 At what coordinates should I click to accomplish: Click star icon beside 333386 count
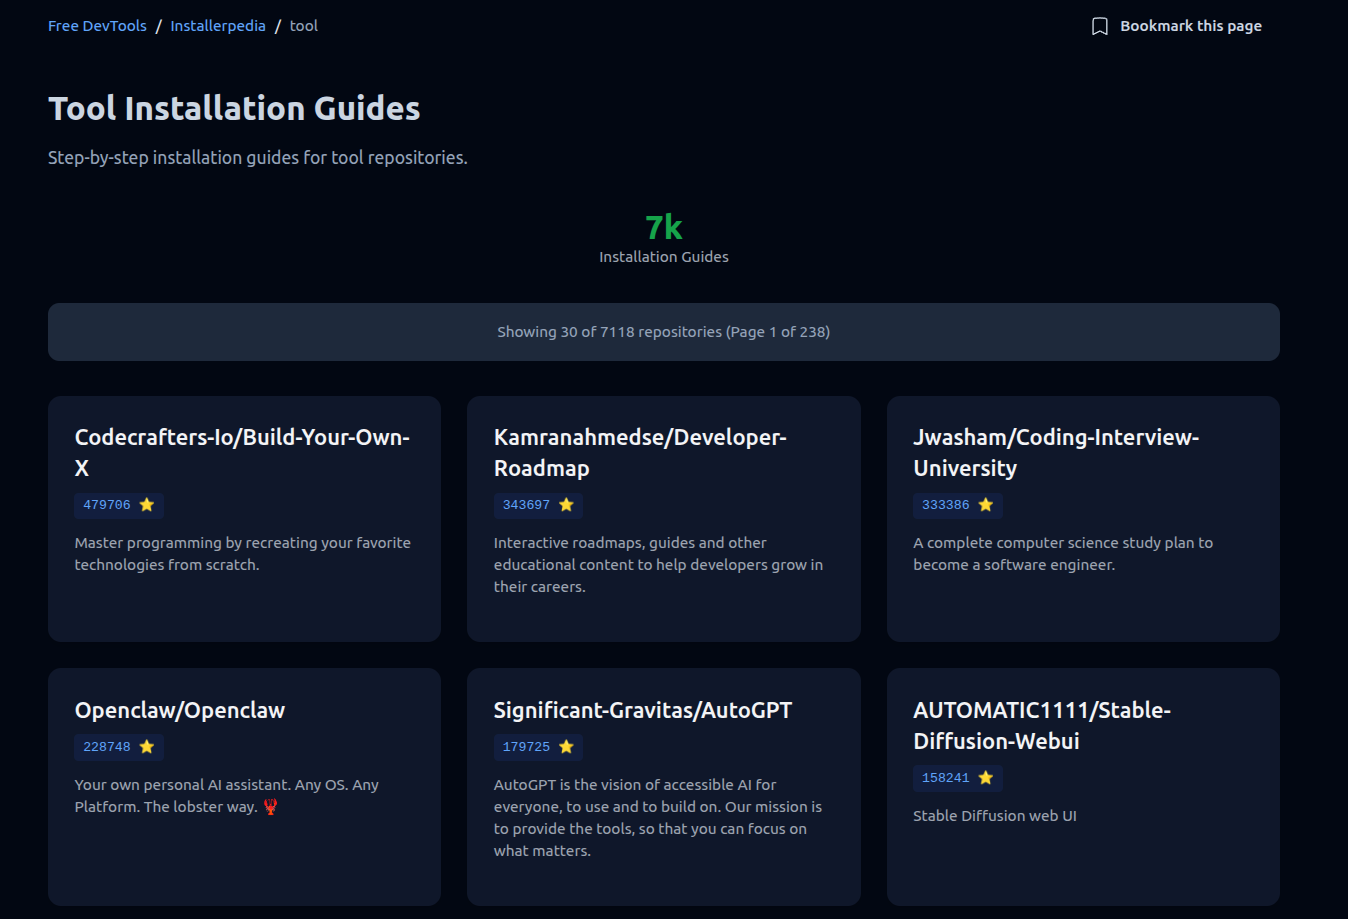click(x=986, y=505)
